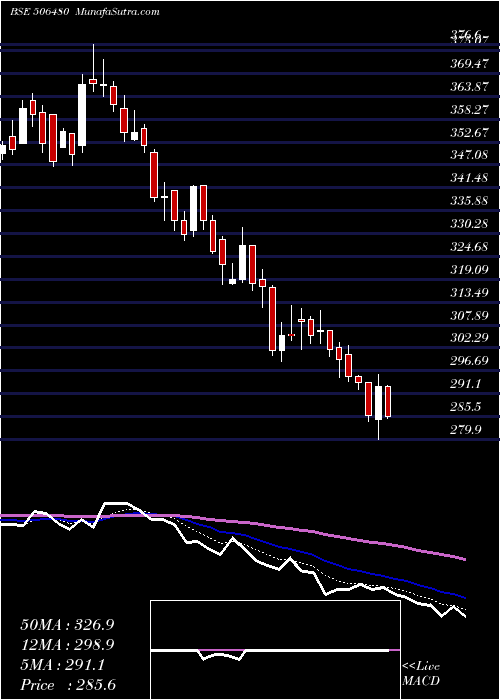Click the 296.69 price axis label
Screen dimensions: 500x700
click(469, 361)
